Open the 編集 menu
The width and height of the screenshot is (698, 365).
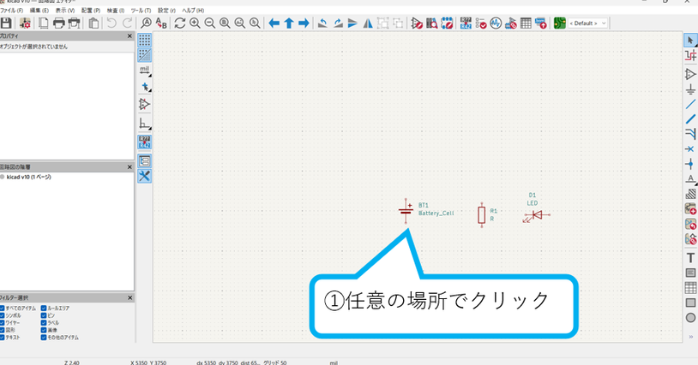point(39,10)
